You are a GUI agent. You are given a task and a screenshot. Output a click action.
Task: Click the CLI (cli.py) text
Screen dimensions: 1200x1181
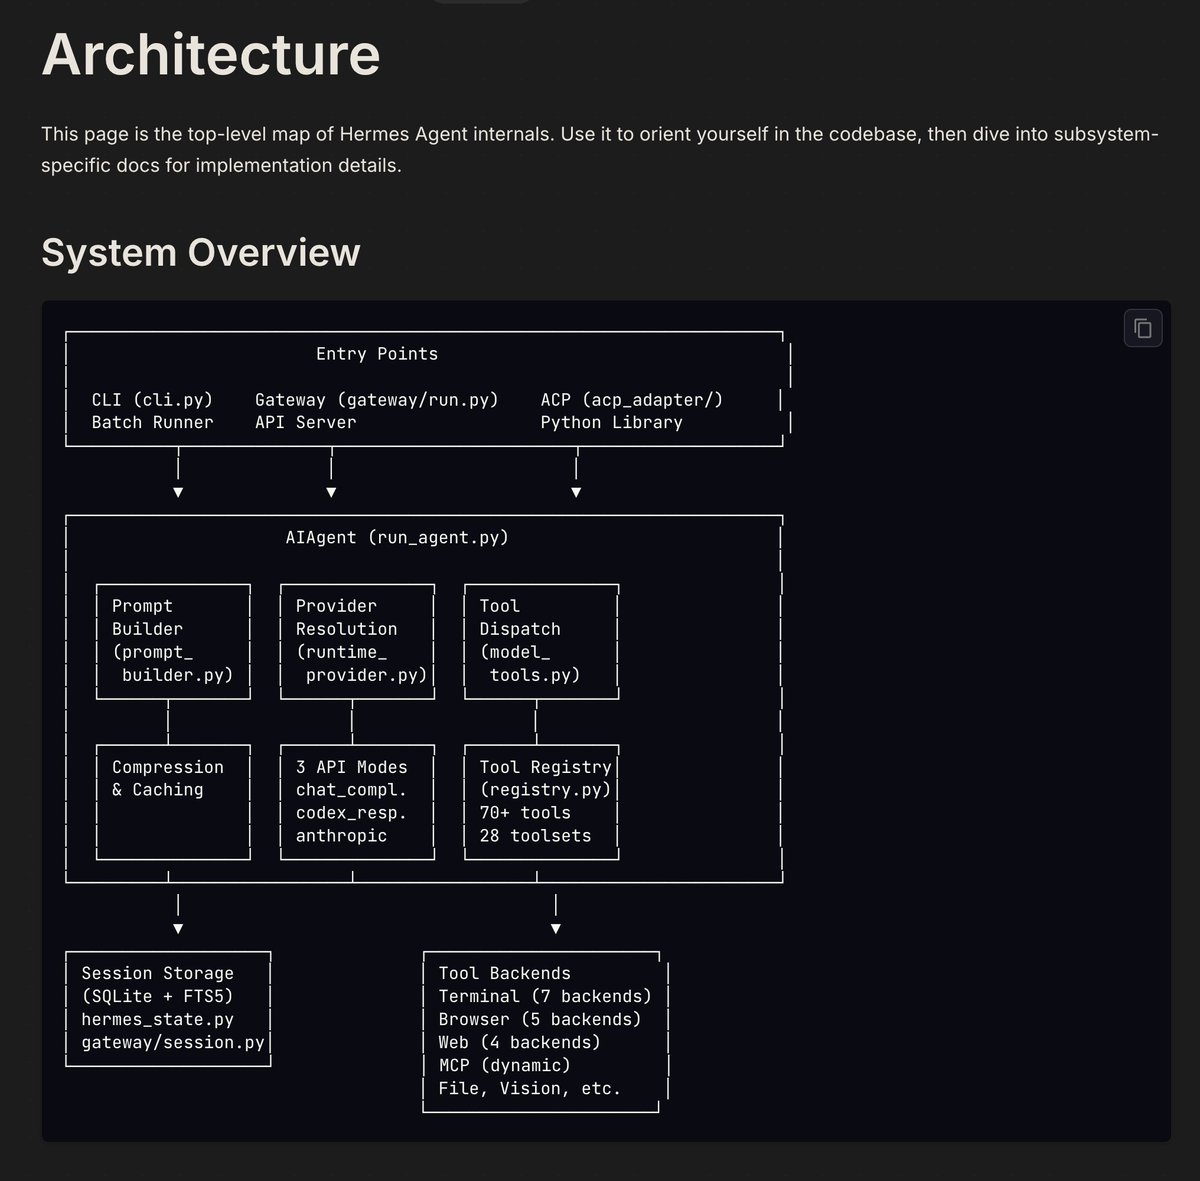pyautogui.click(x=152, y=400)
